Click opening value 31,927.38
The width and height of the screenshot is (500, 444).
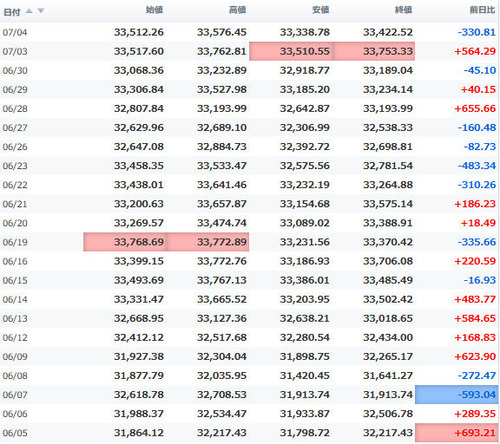(x=139, y=356)
